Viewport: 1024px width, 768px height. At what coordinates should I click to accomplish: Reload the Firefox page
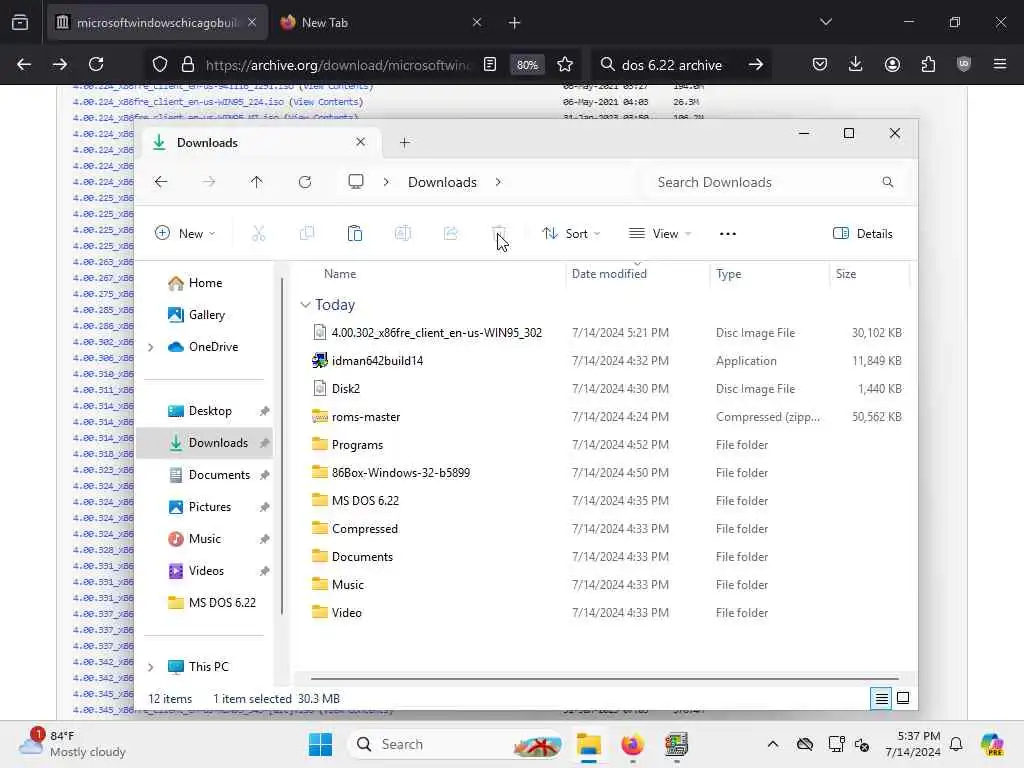(96, 64)
